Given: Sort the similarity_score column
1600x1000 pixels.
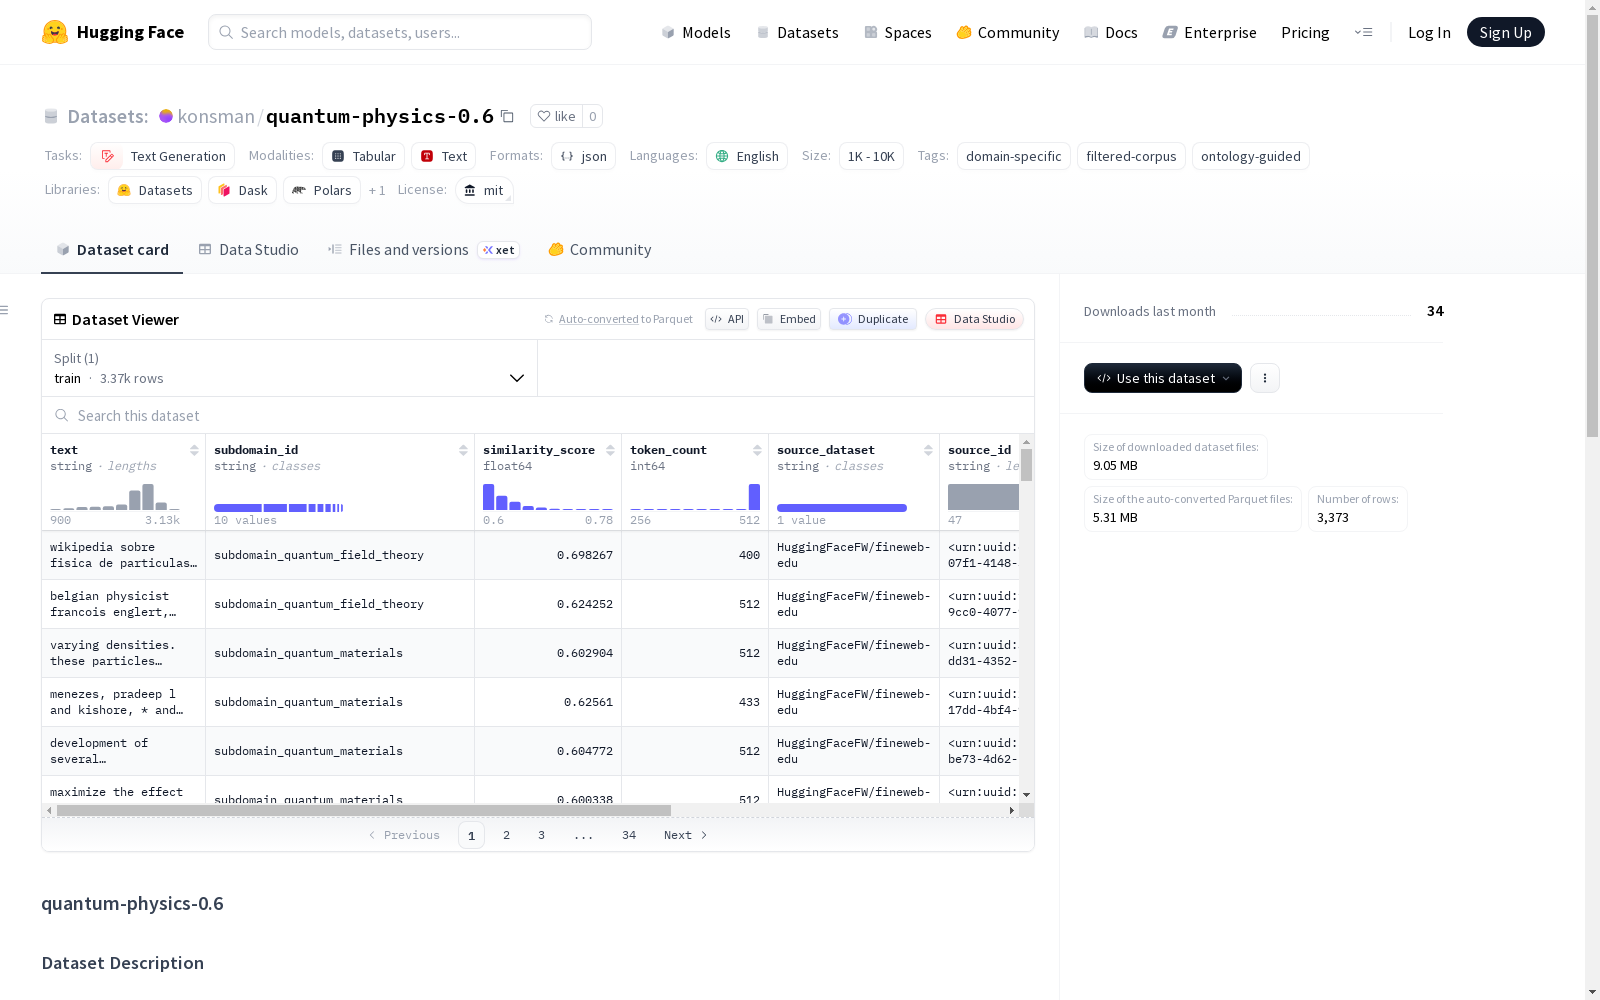Looking at the screenshot, I should point(610,450).
